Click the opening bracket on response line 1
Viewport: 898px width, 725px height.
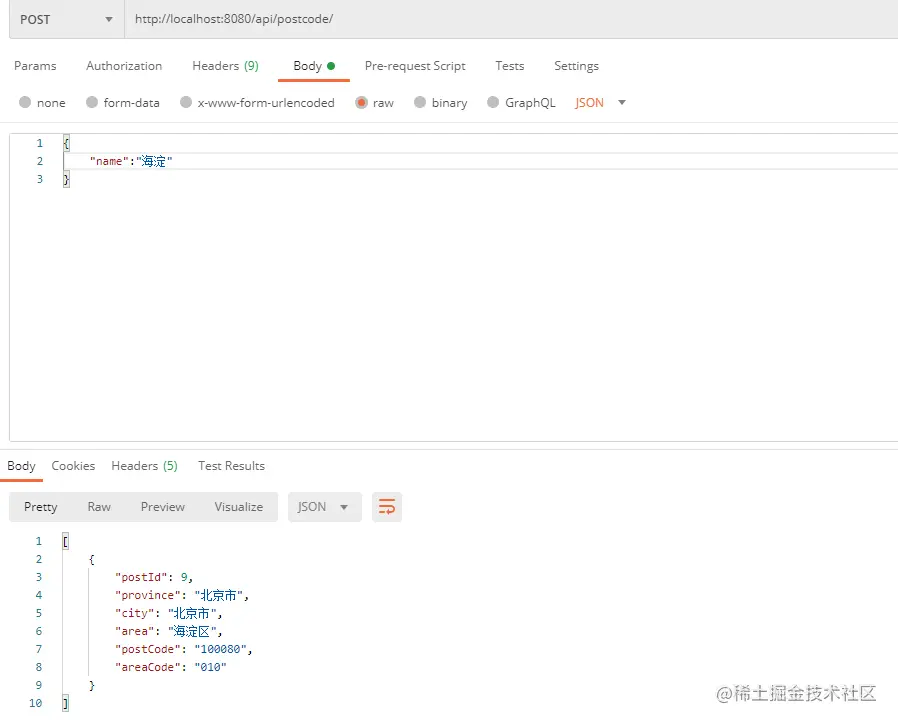point(65,541)
